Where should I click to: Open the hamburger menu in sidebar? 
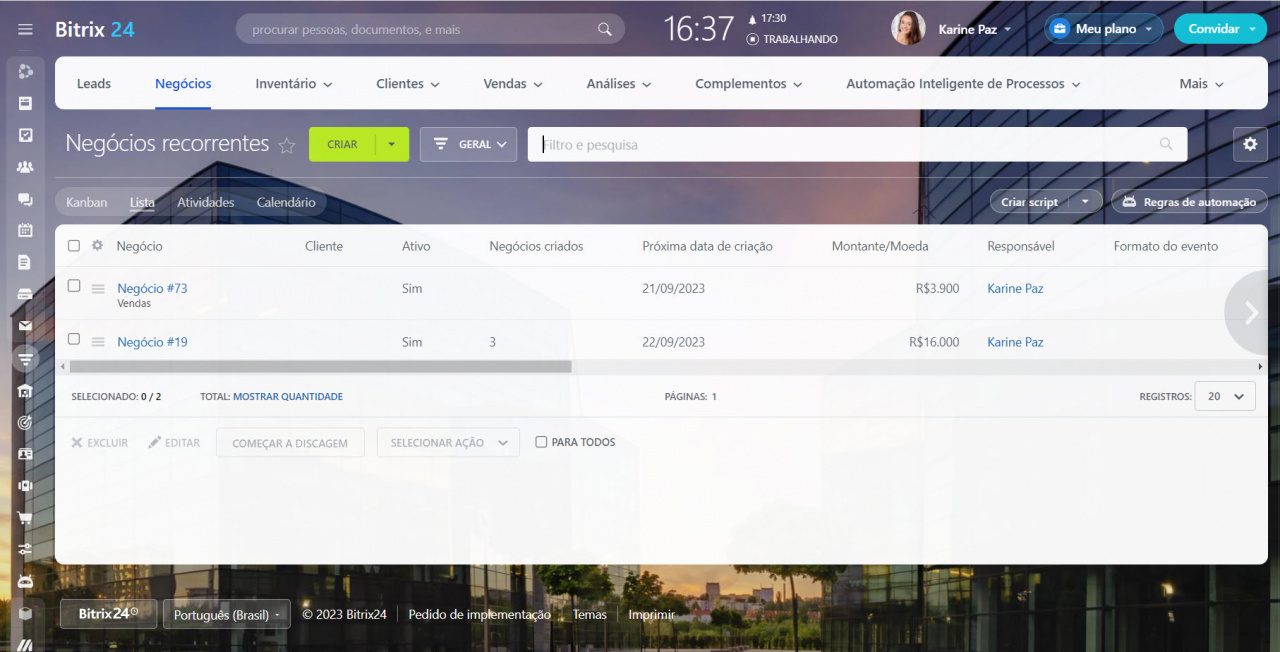25,29
